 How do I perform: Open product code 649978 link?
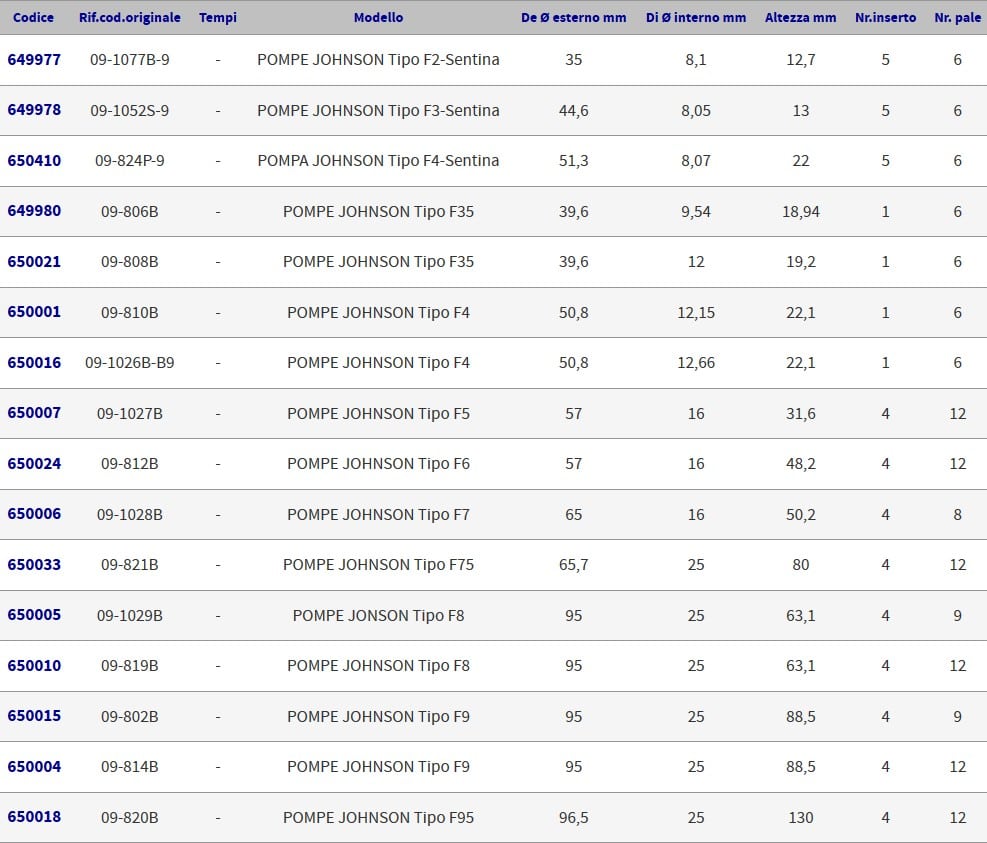[x=34, y=110]
